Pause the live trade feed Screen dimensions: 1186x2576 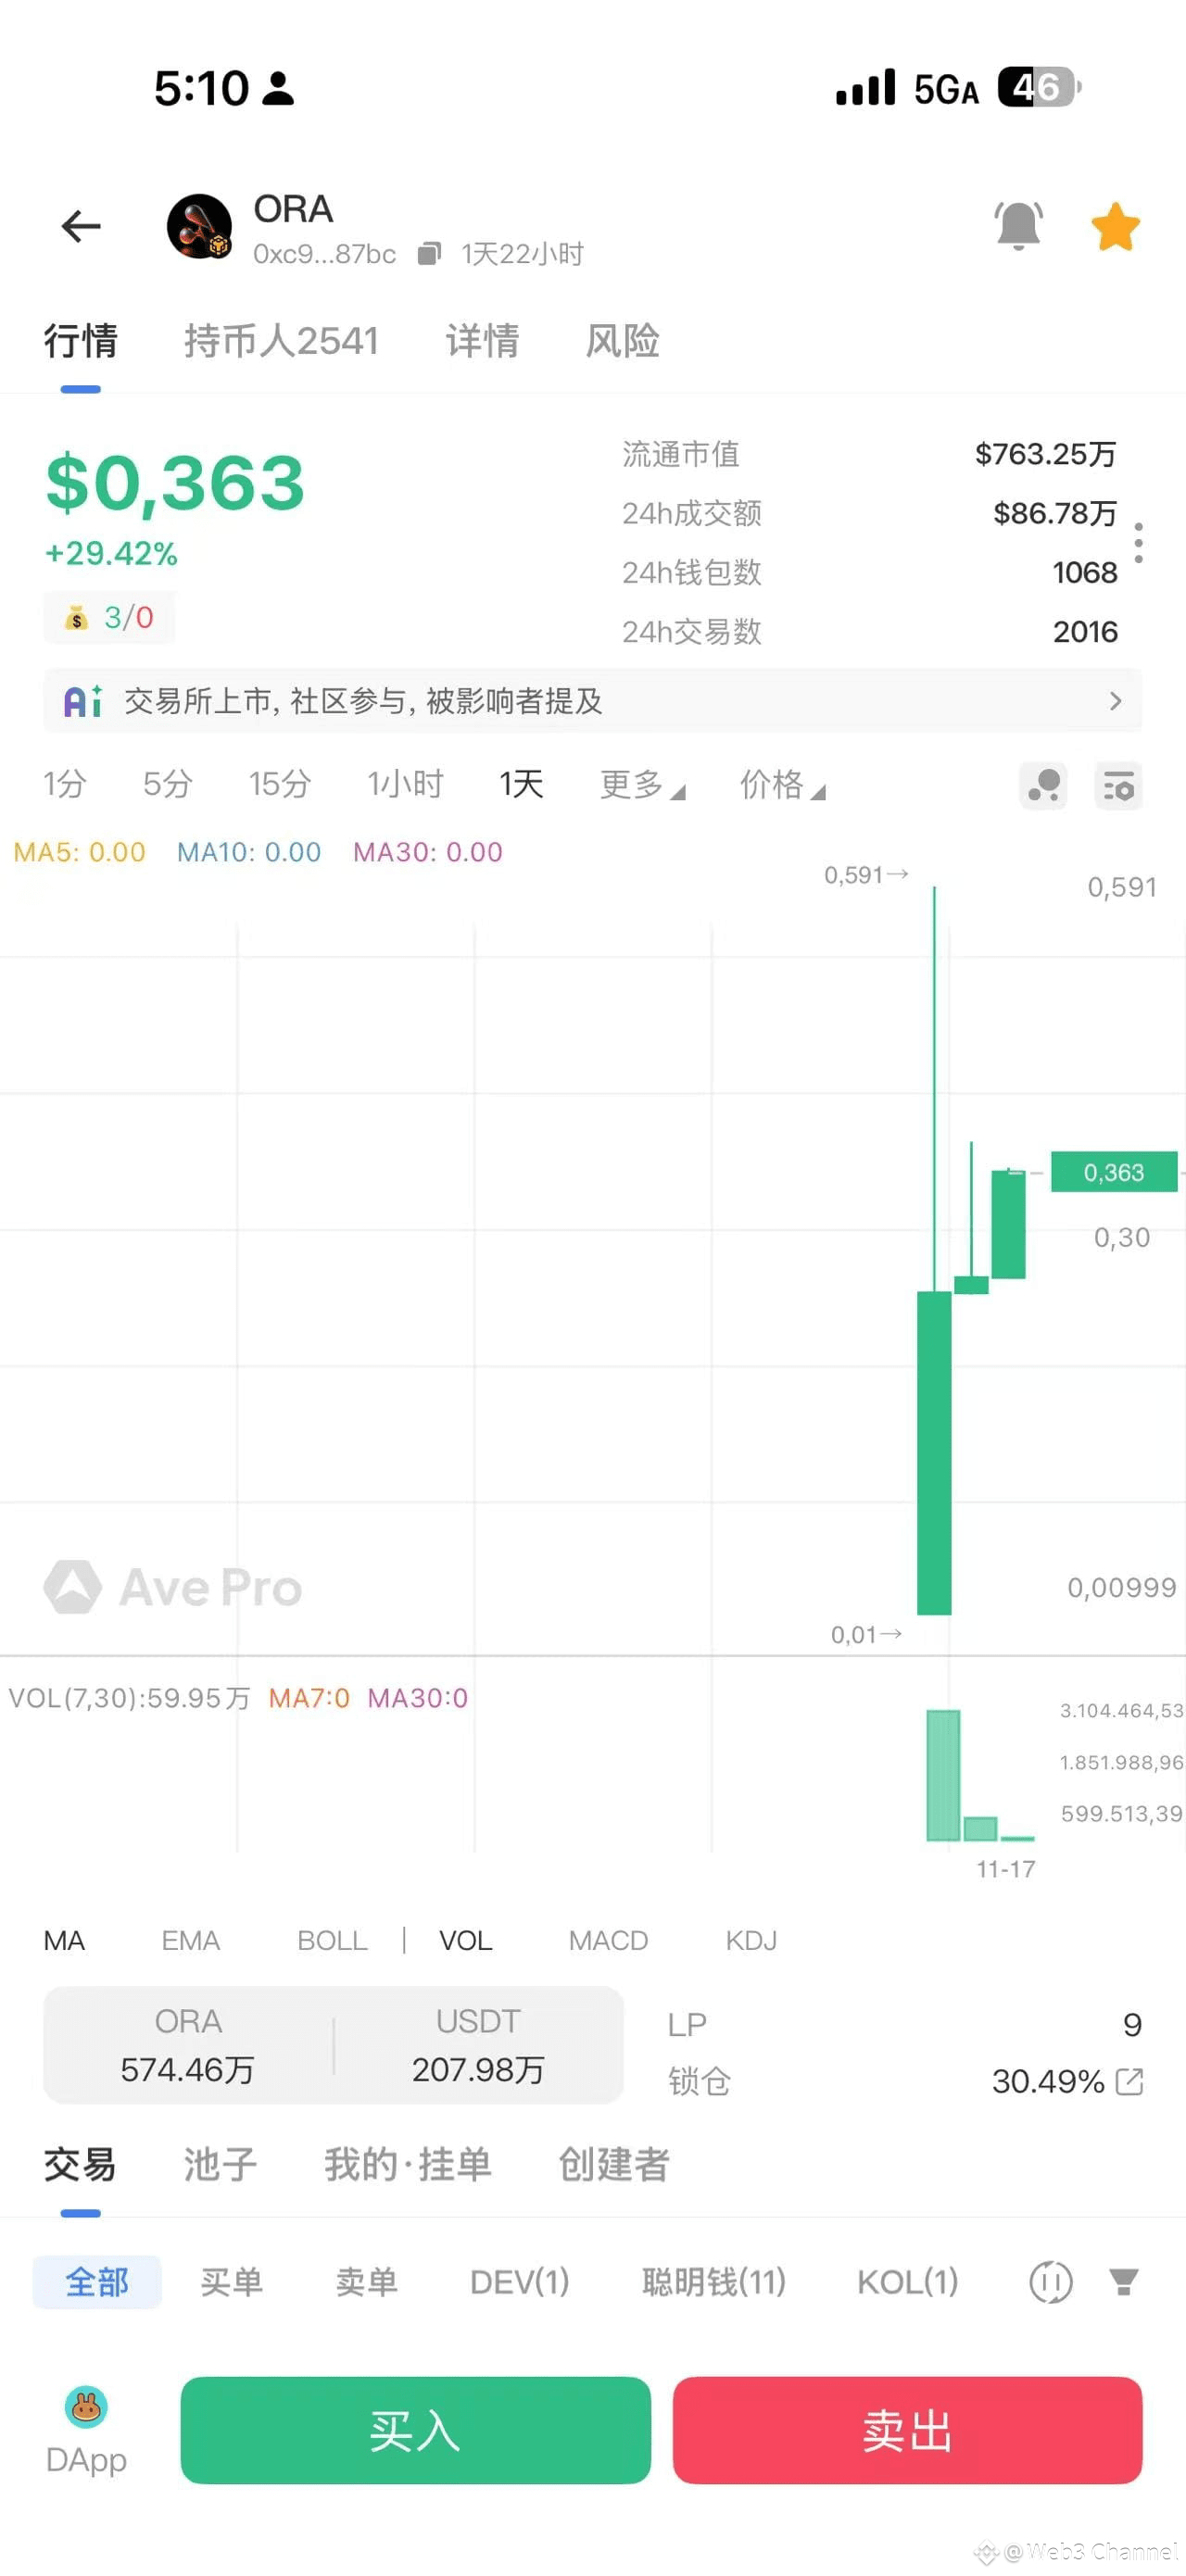(1050, 2282)
